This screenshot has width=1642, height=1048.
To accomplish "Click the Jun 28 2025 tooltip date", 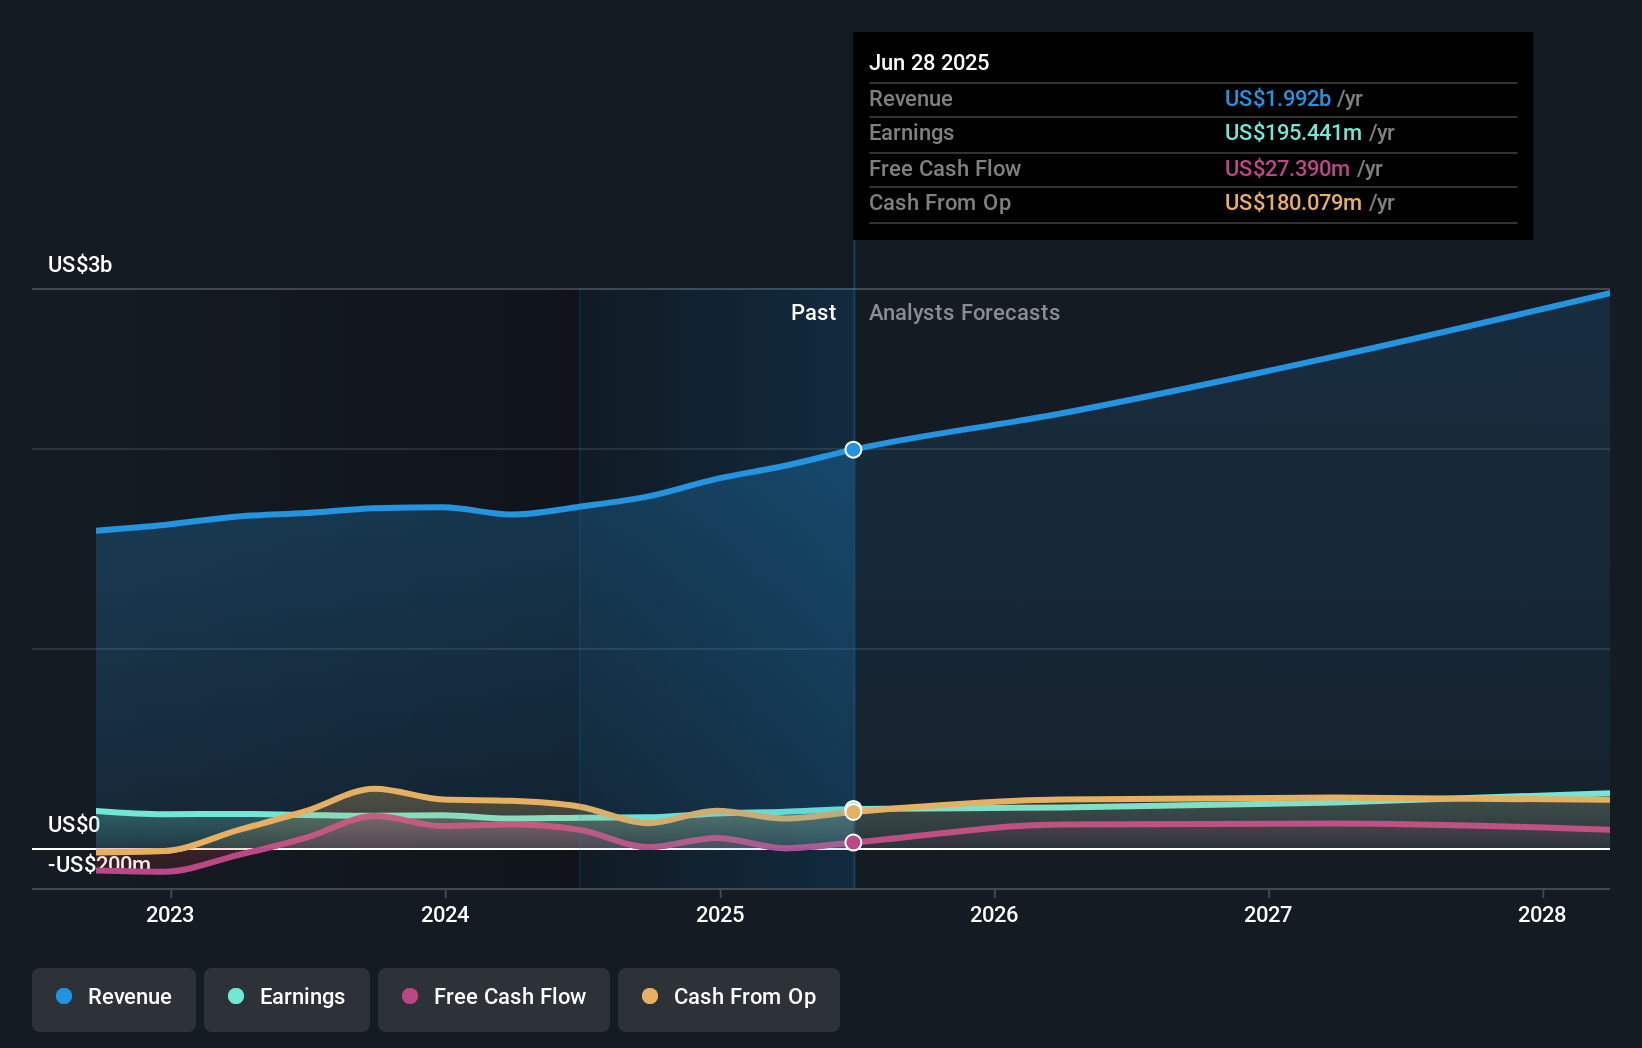I will pyautogui.click(x=929, y=62).
